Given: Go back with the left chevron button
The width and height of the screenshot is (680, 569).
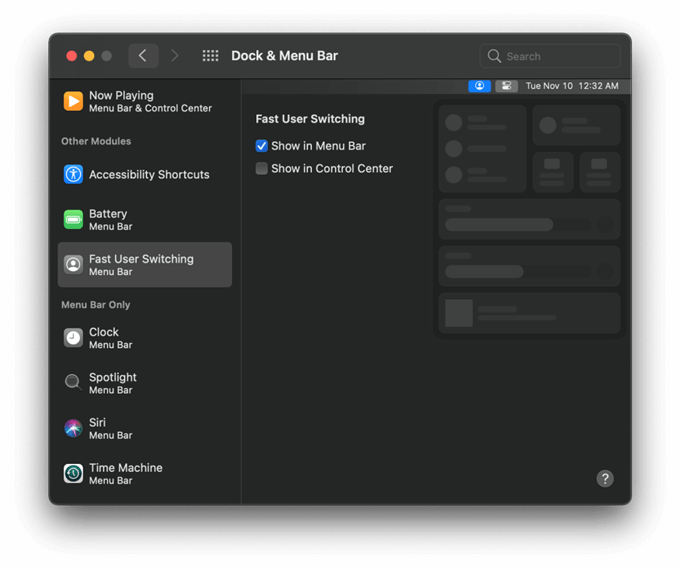Looking at the screenshot, I should [x=143, y=56].
